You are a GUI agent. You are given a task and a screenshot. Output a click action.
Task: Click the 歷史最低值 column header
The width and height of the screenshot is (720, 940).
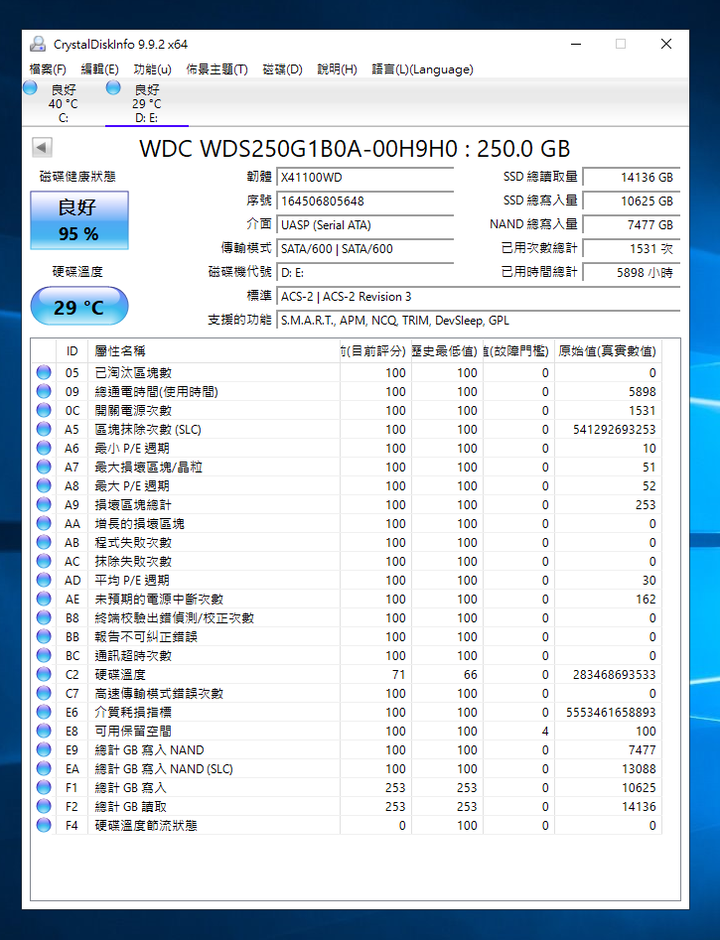point(447,351)
